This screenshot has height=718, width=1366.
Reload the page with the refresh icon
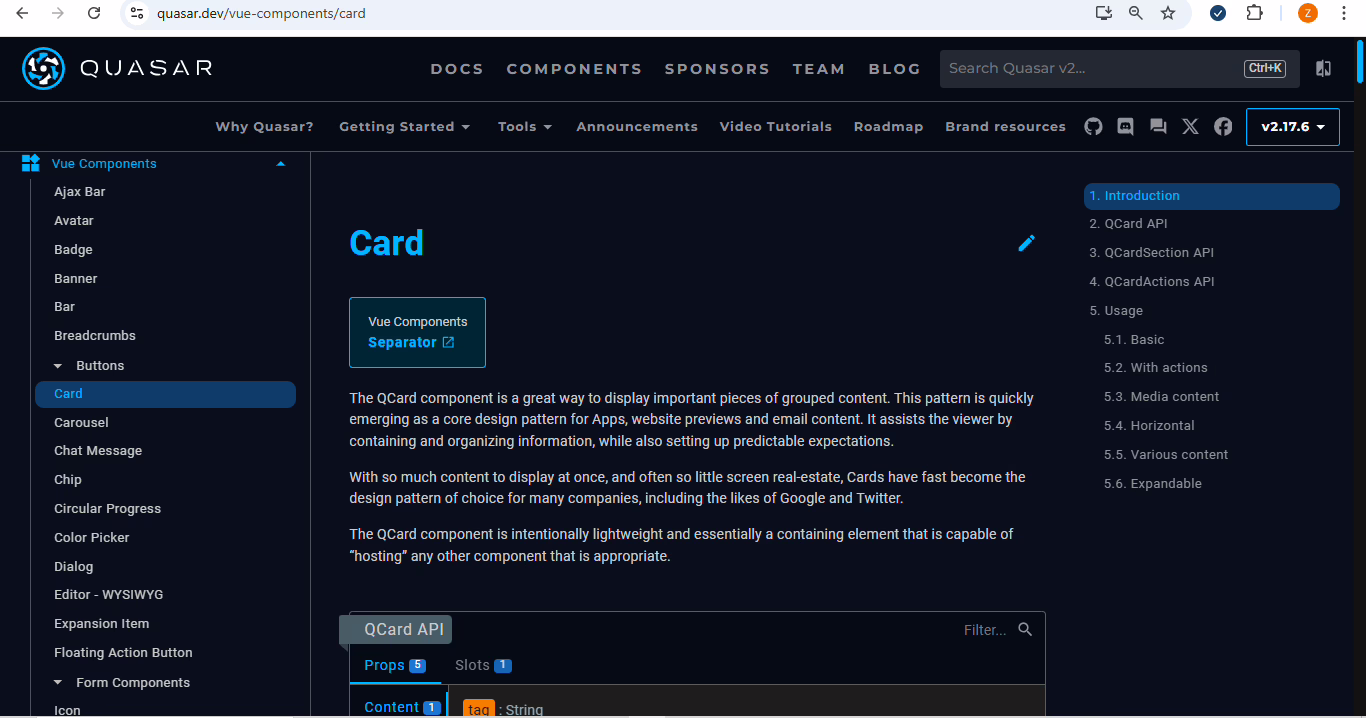click(x=94, y=13)
